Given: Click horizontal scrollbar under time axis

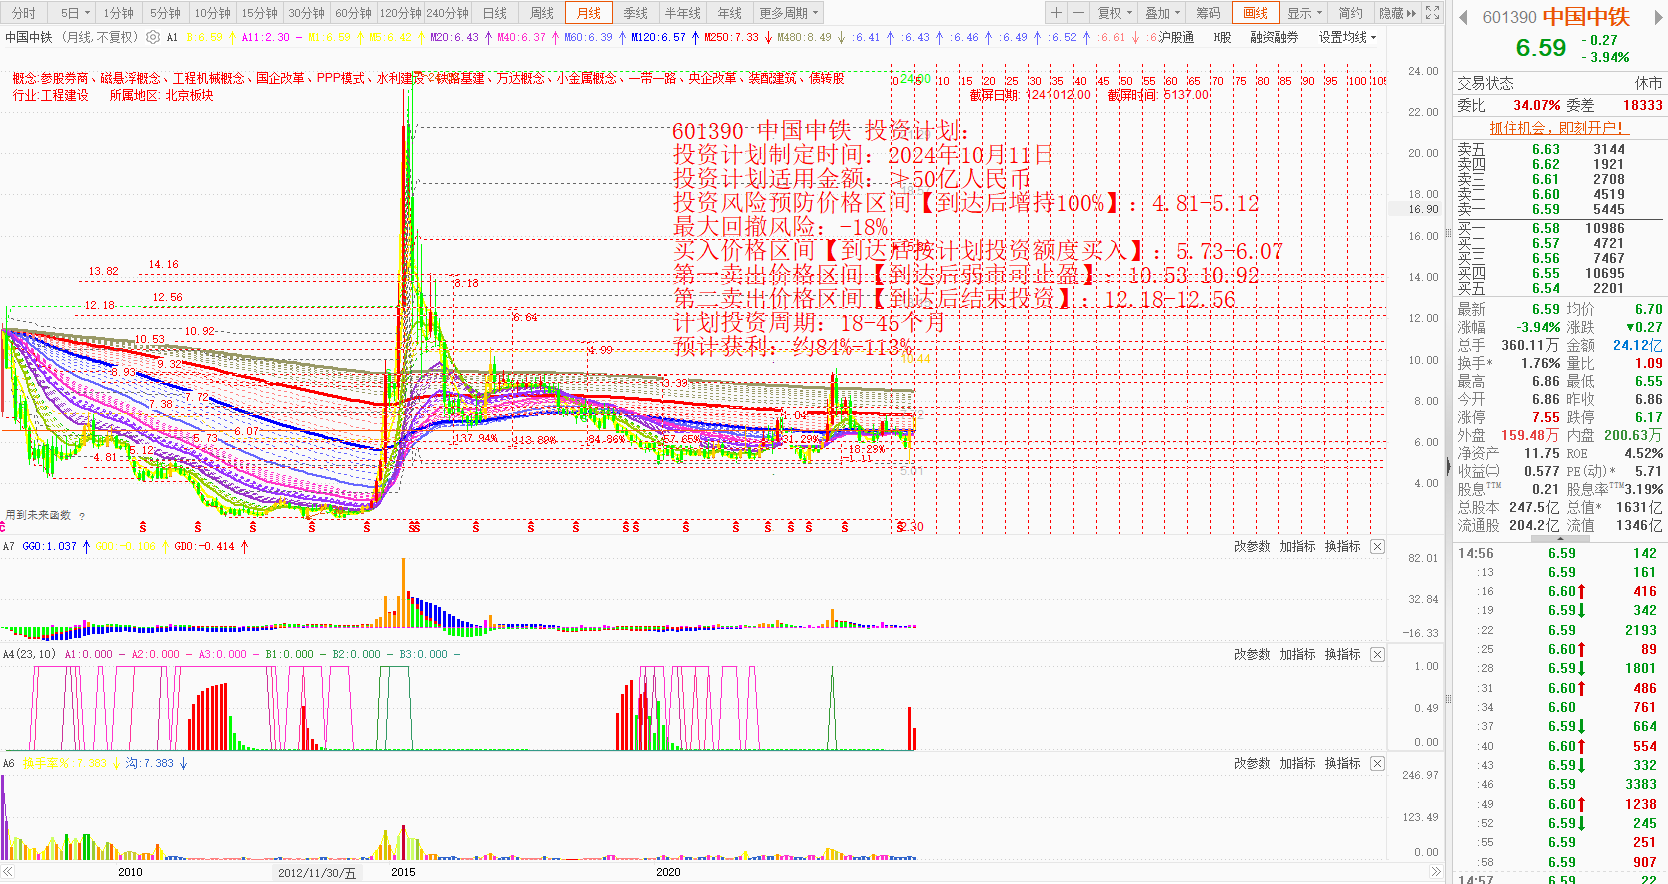Looking at the screenshot, I should point(720,872).
